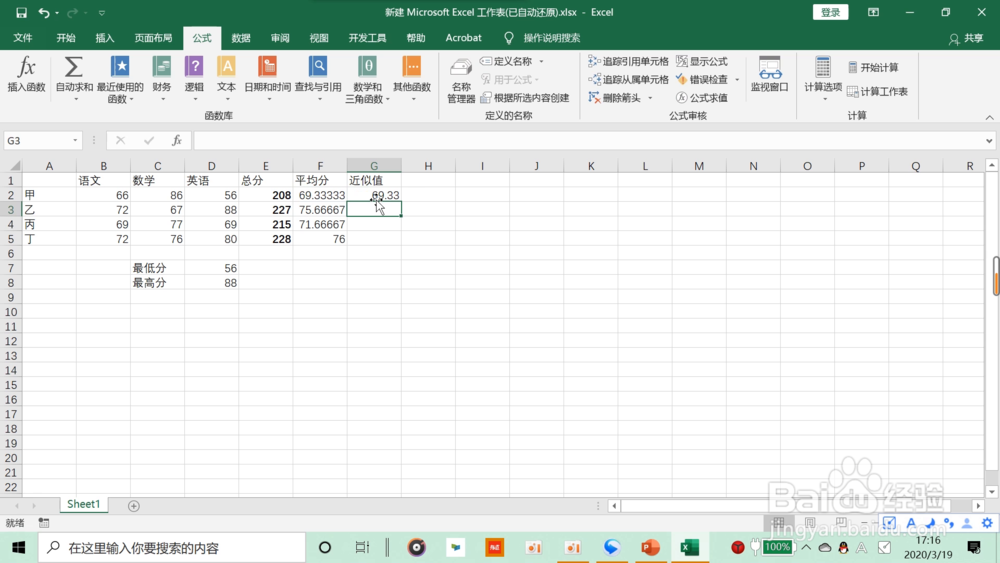This screenshot has width=1000, height=563.
Task: Click Error Checking (错误检查)
Action: pyautogui.click(x=702, y=79)
